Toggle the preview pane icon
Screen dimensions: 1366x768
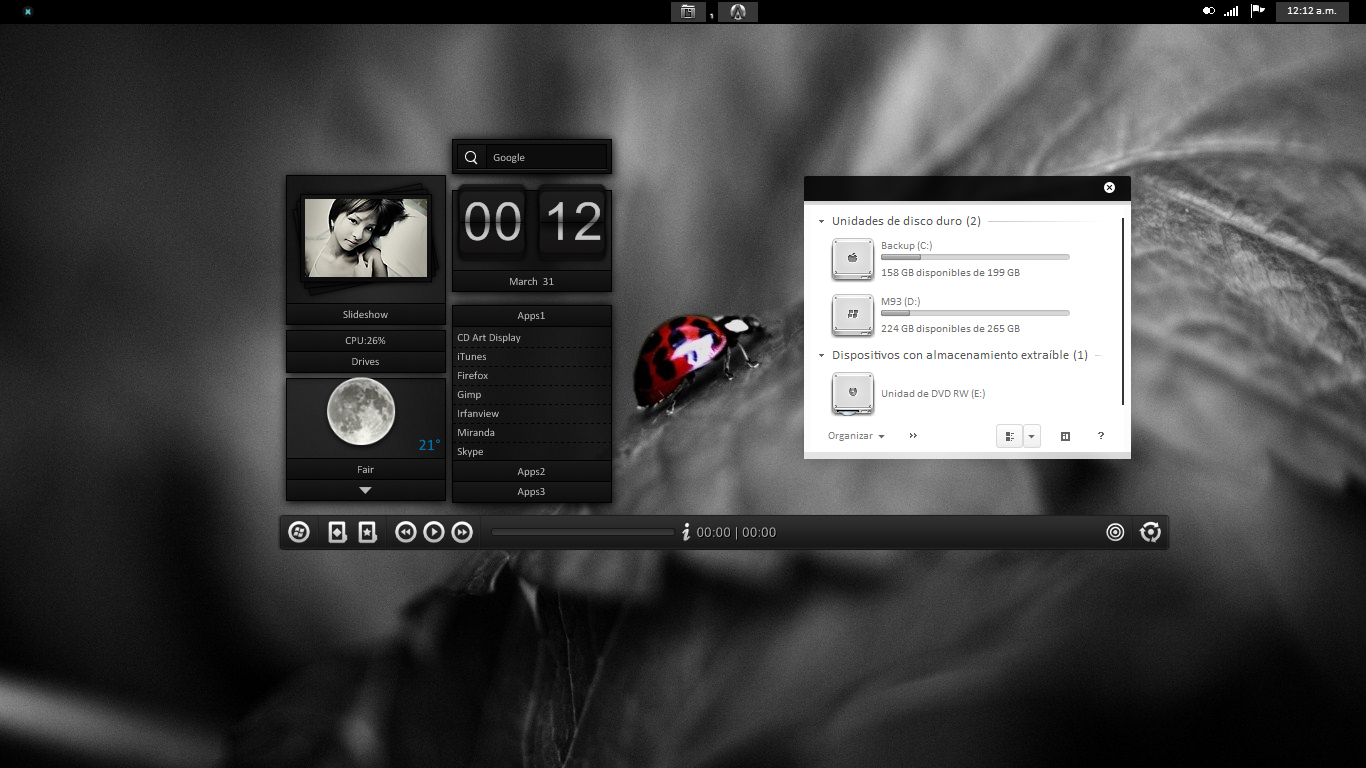(x=1065, y=436)
